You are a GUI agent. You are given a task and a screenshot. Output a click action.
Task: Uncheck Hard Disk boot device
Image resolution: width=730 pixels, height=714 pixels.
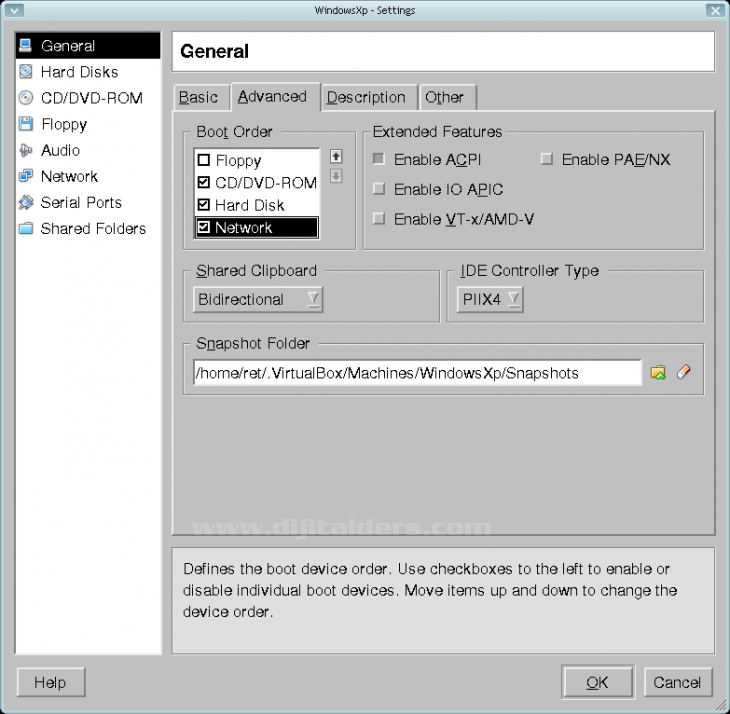coord(204,204)
